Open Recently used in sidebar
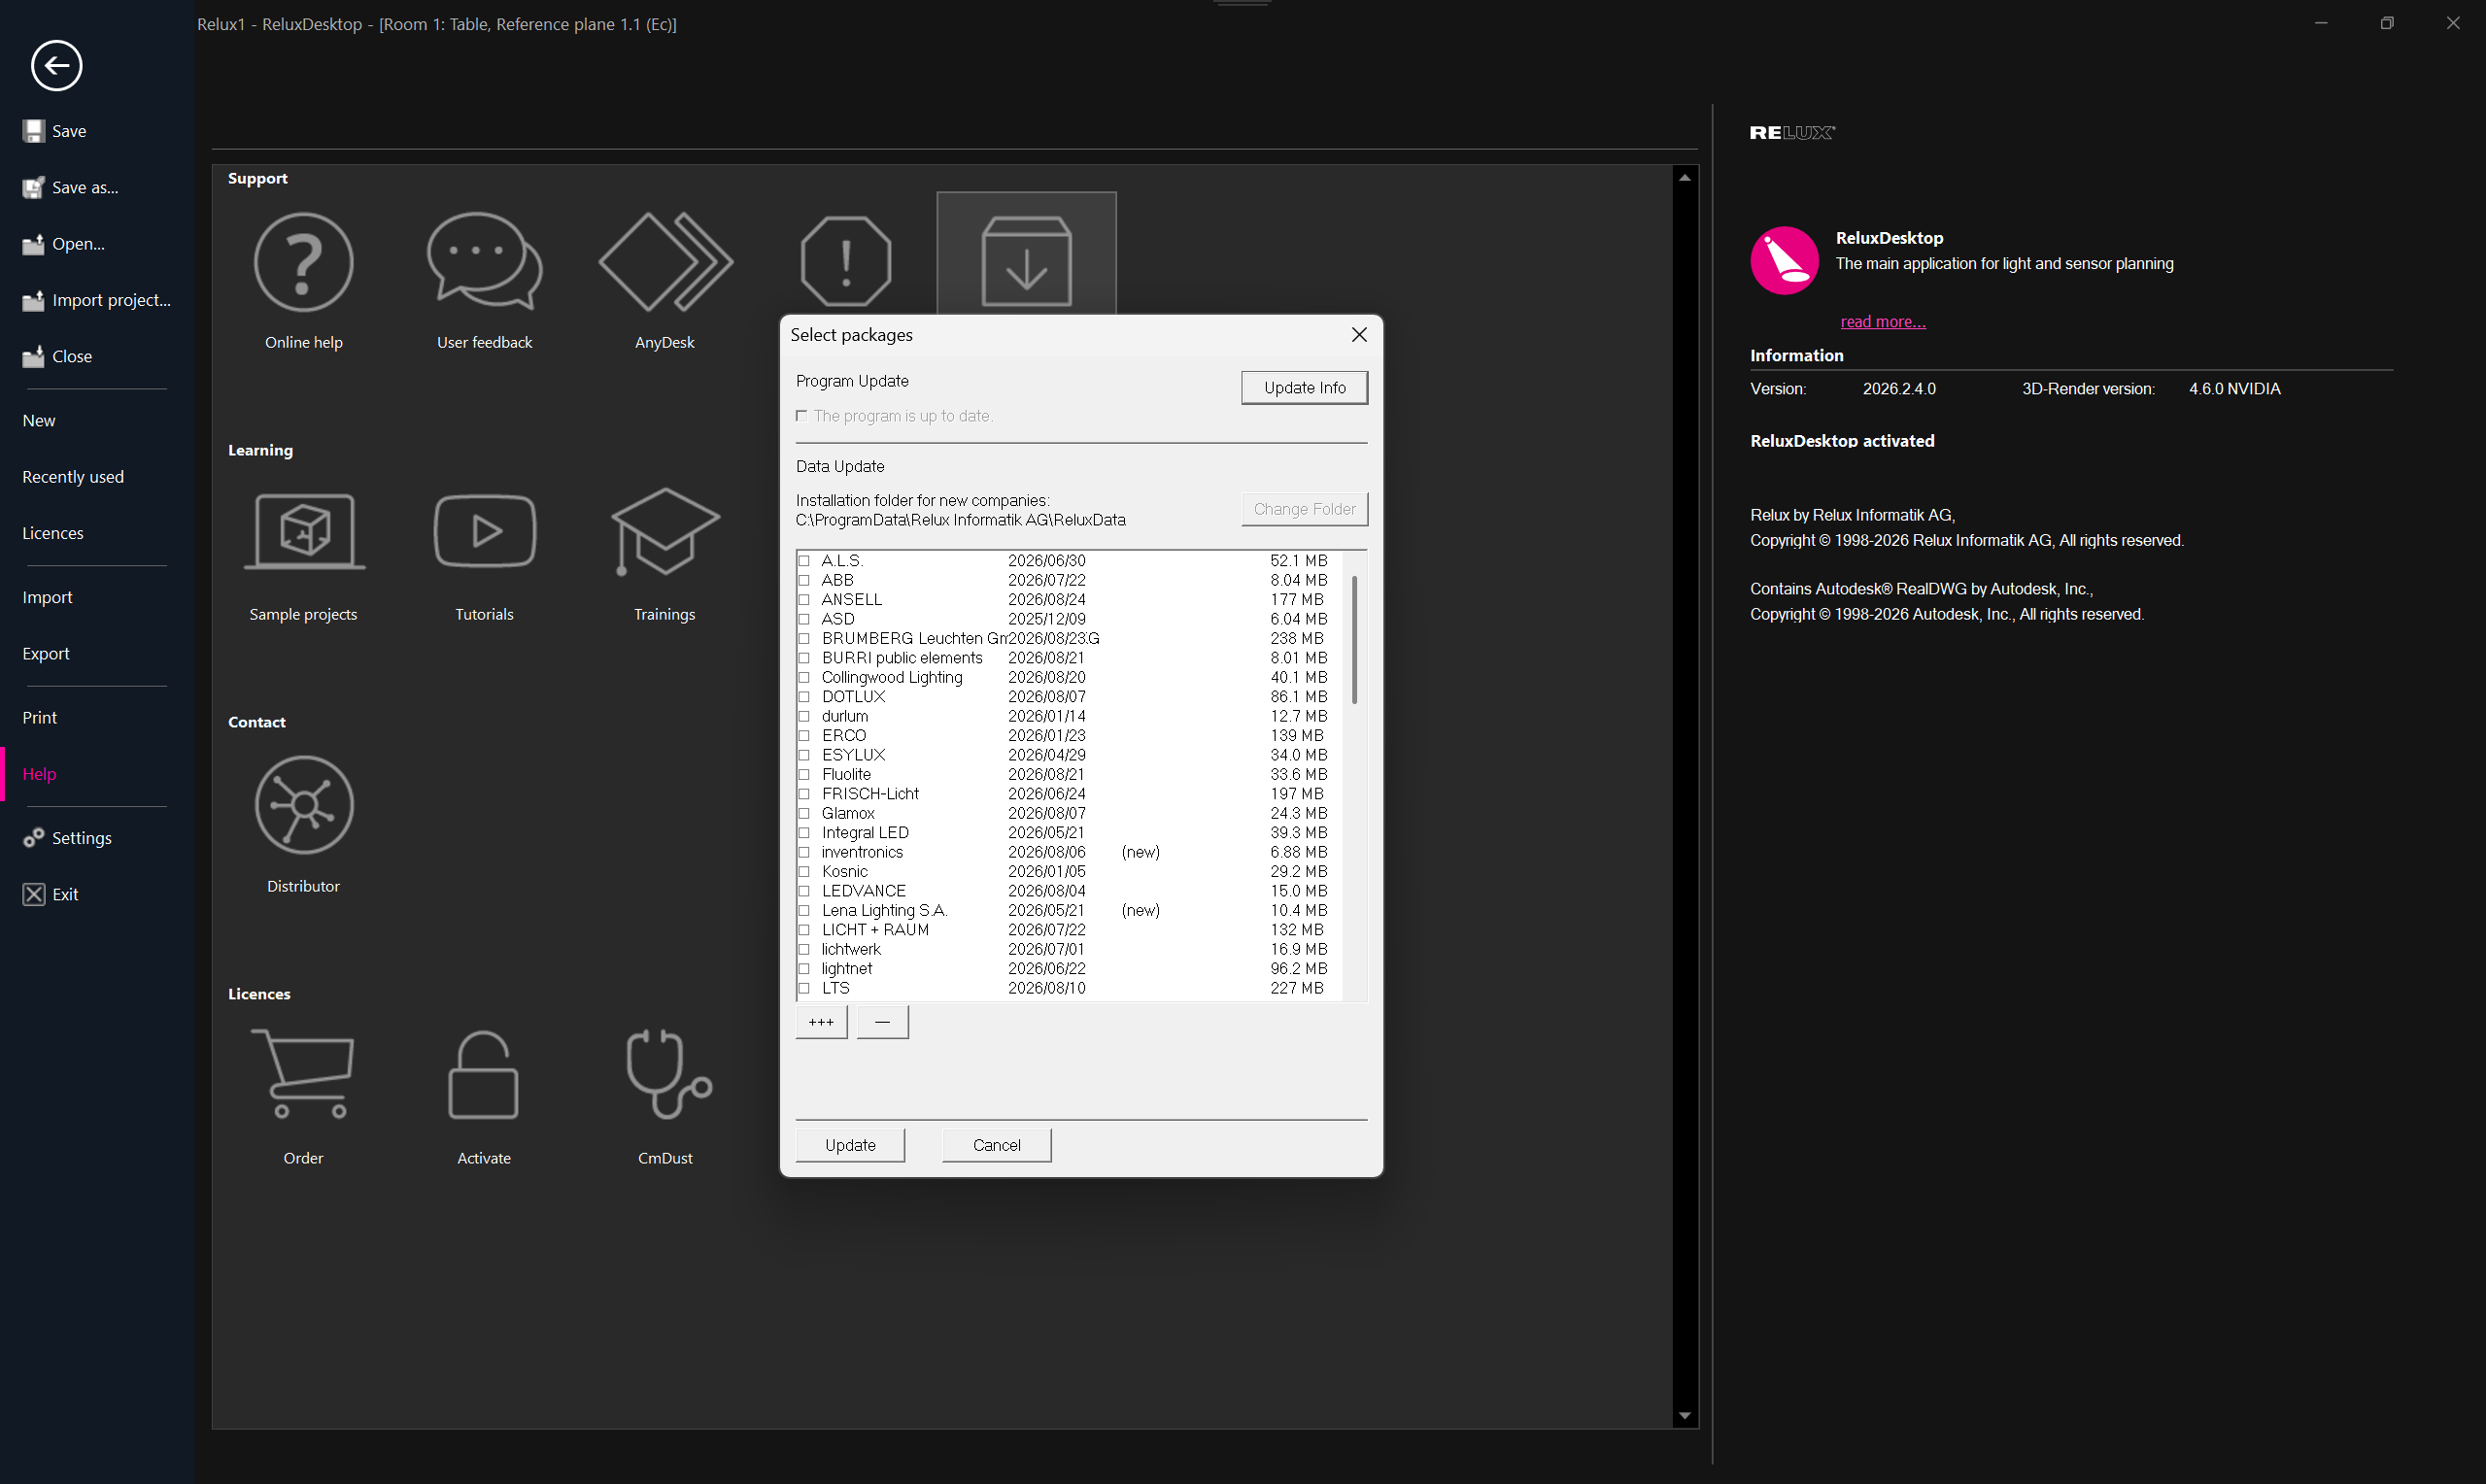This screenshot has height=1484, width=2486. pos(73,477)
